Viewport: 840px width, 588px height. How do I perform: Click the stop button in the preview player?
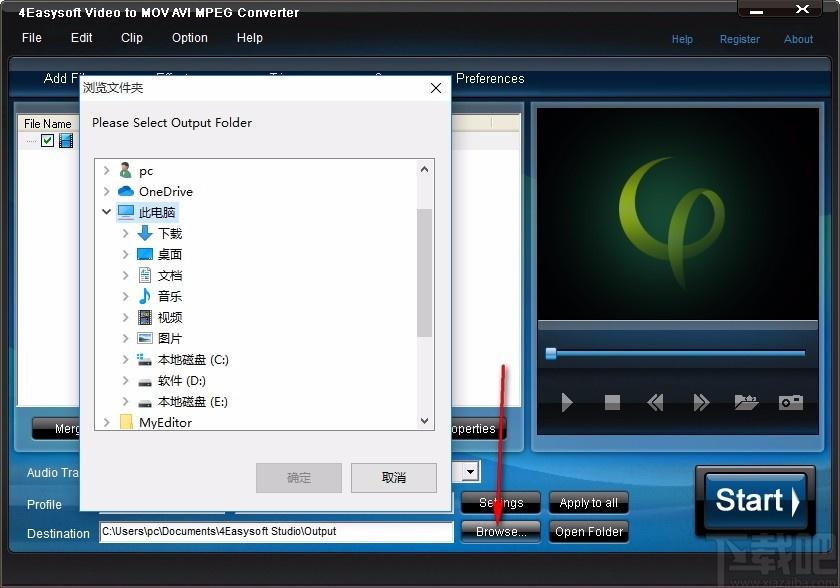(x=612, y=402)
